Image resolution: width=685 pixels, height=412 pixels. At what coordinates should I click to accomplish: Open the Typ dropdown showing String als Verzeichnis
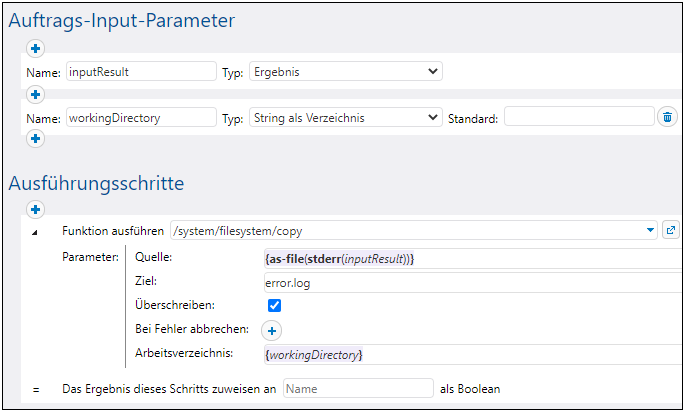[x=345, y=117]
